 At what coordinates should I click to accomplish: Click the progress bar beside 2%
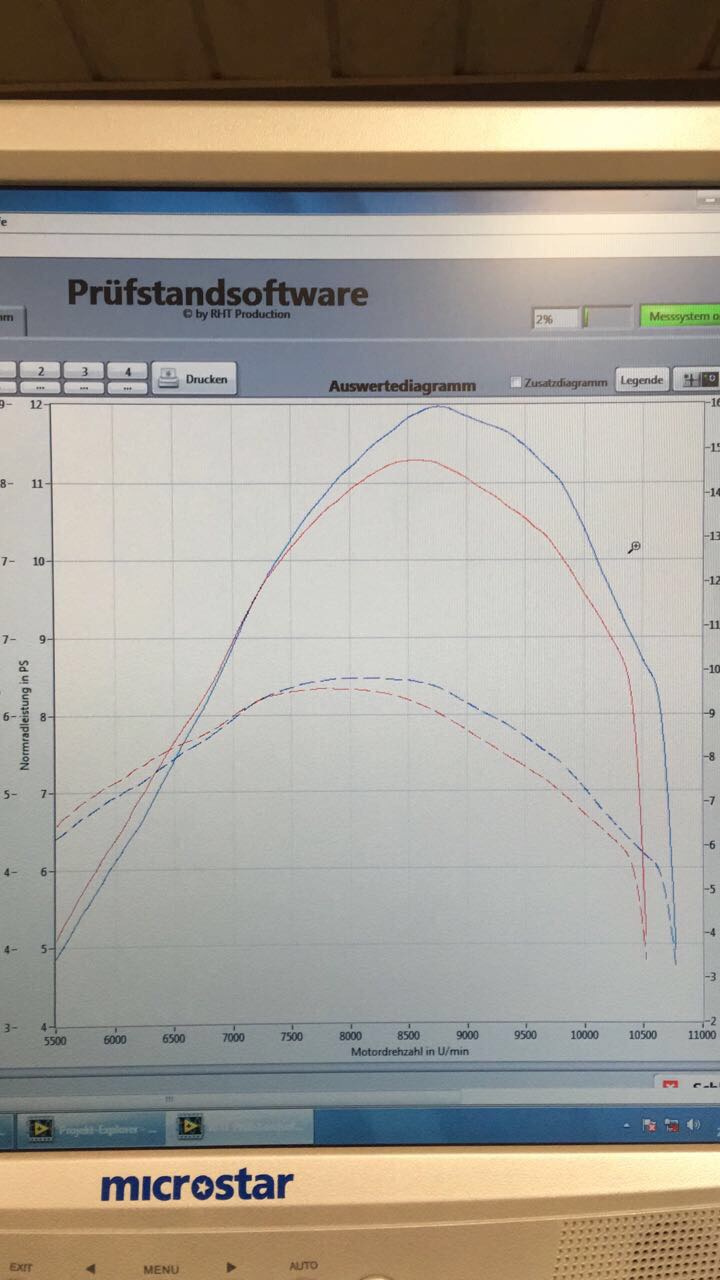[x=608, y=319]
